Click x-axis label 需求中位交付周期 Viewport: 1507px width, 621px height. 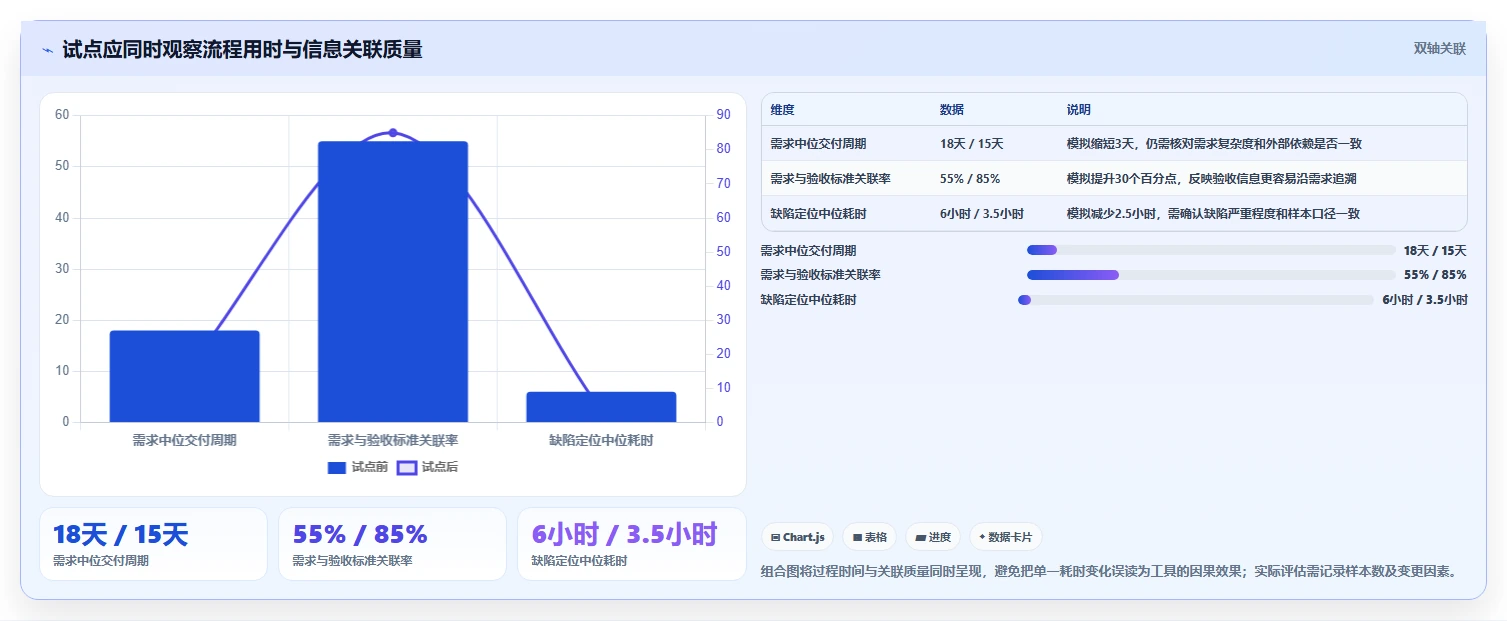tap(185, 440)
